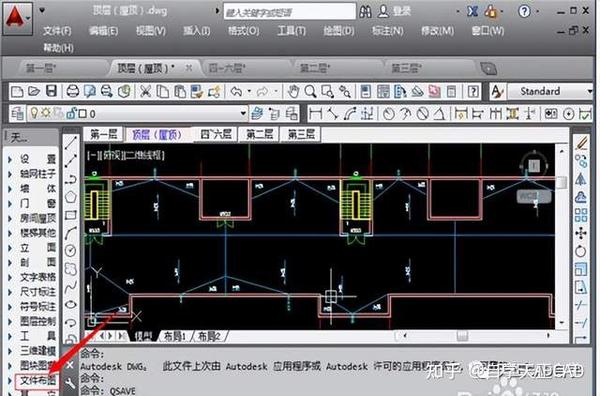Toggle the layer on/off light bulb
Screen dimensions: 600x396
(x=35, y=113)
